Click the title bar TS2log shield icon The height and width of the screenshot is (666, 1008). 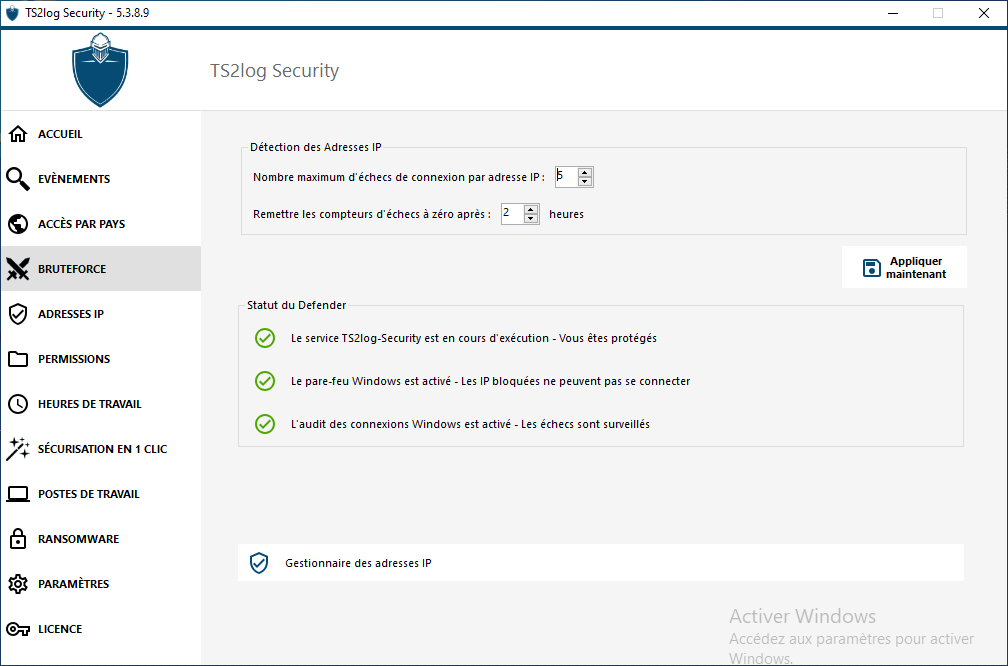click(x=12, y=13)
